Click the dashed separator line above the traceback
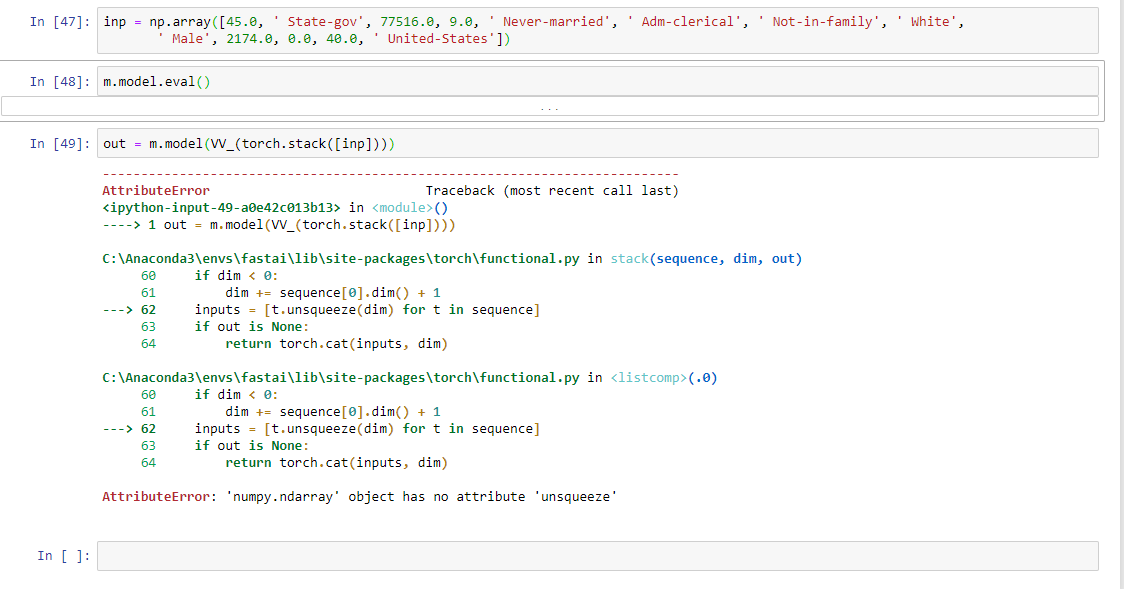 tap(390, 175)
